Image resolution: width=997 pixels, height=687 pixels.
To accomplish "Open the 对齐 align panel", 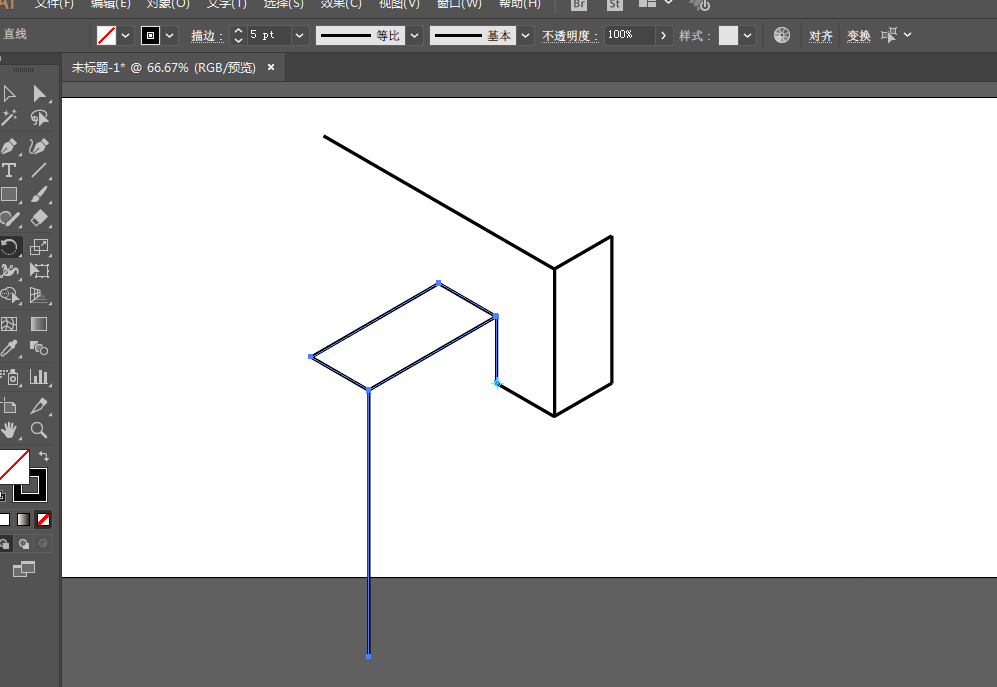I will click(x=820, y=36).
